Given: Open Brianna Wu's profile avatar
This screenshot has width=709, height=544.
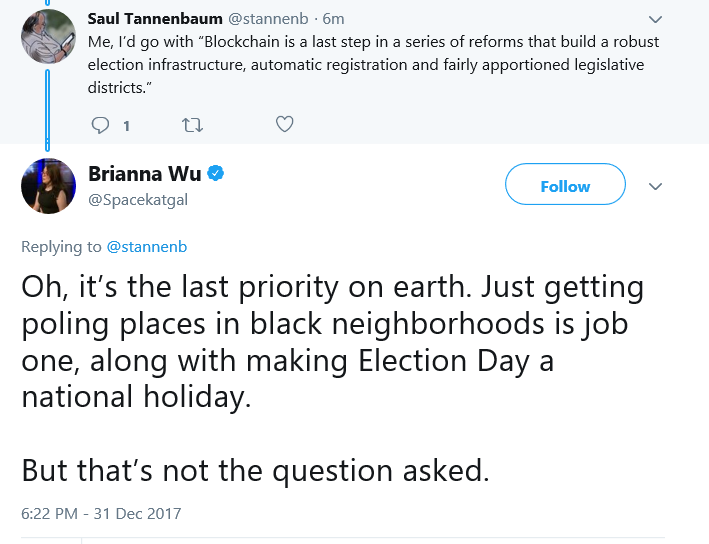Looking at the screenshot, I should coord(48,186).
